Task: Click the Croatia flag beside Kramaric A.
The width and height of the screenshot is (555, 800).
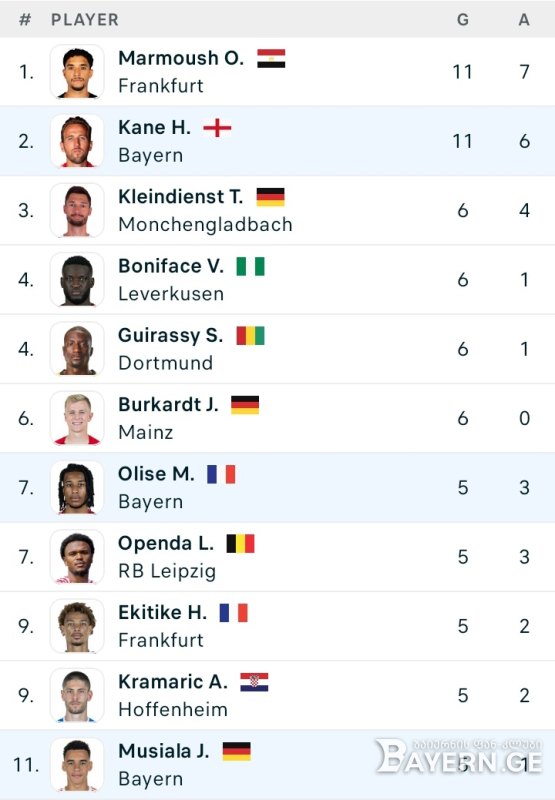Action: (254, 682)
